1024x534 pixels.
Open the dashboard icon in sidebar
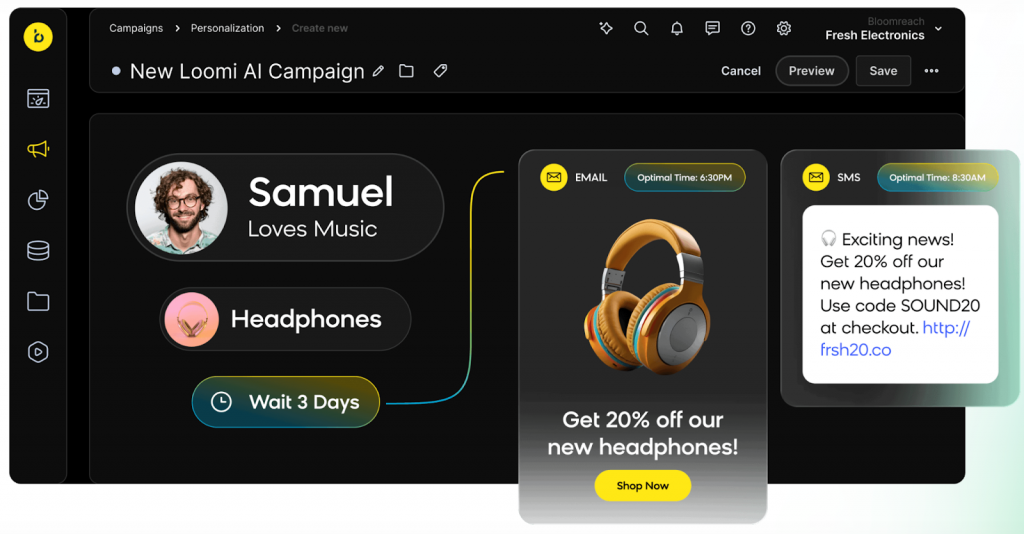point(38,99)
